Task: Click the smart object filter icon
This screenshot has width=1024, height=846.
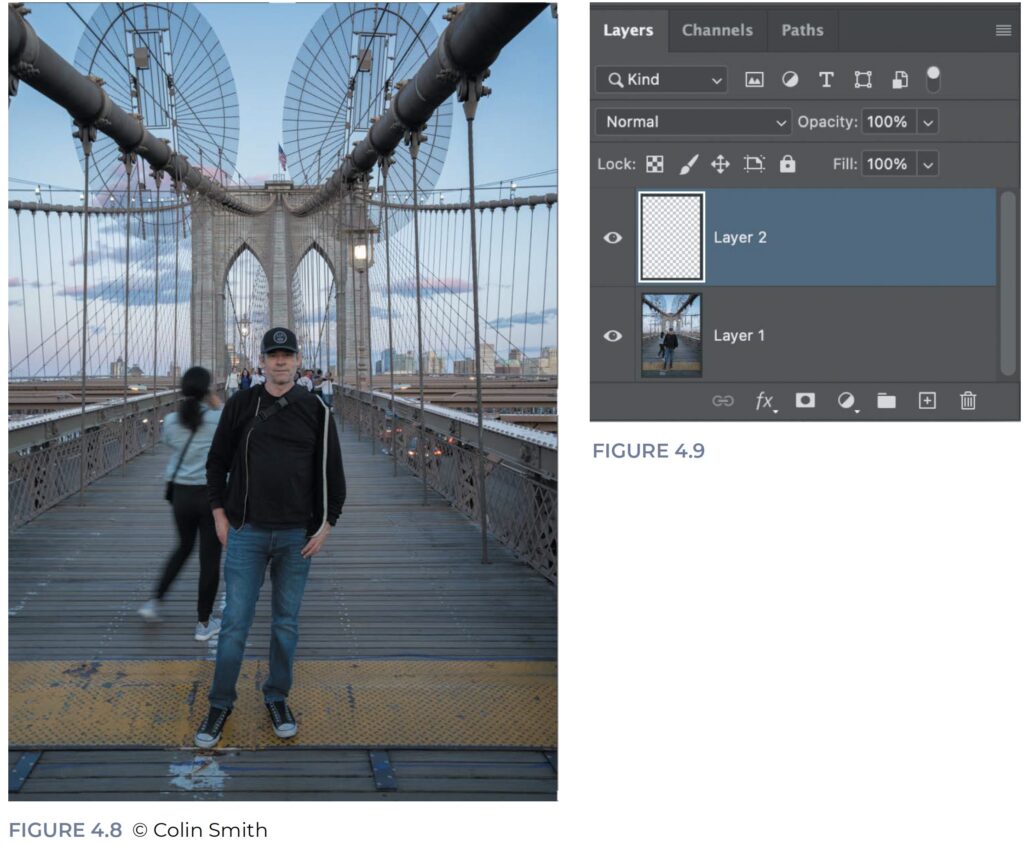Action: (899, 80)
